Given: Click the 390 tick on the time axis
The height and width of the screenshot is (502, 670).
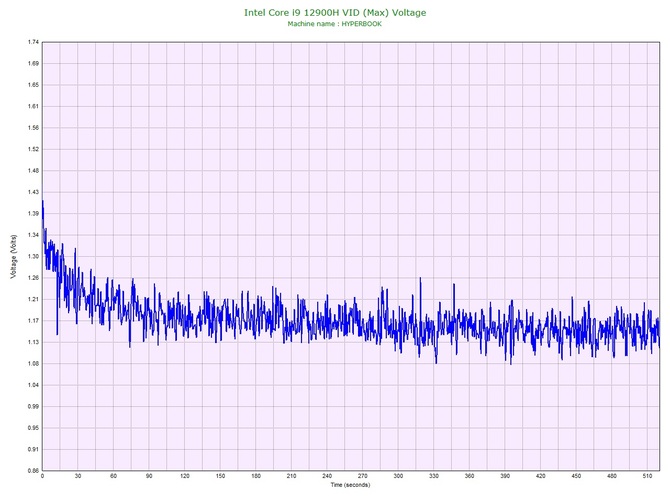Looking at the screenshot, I should 505,476.
